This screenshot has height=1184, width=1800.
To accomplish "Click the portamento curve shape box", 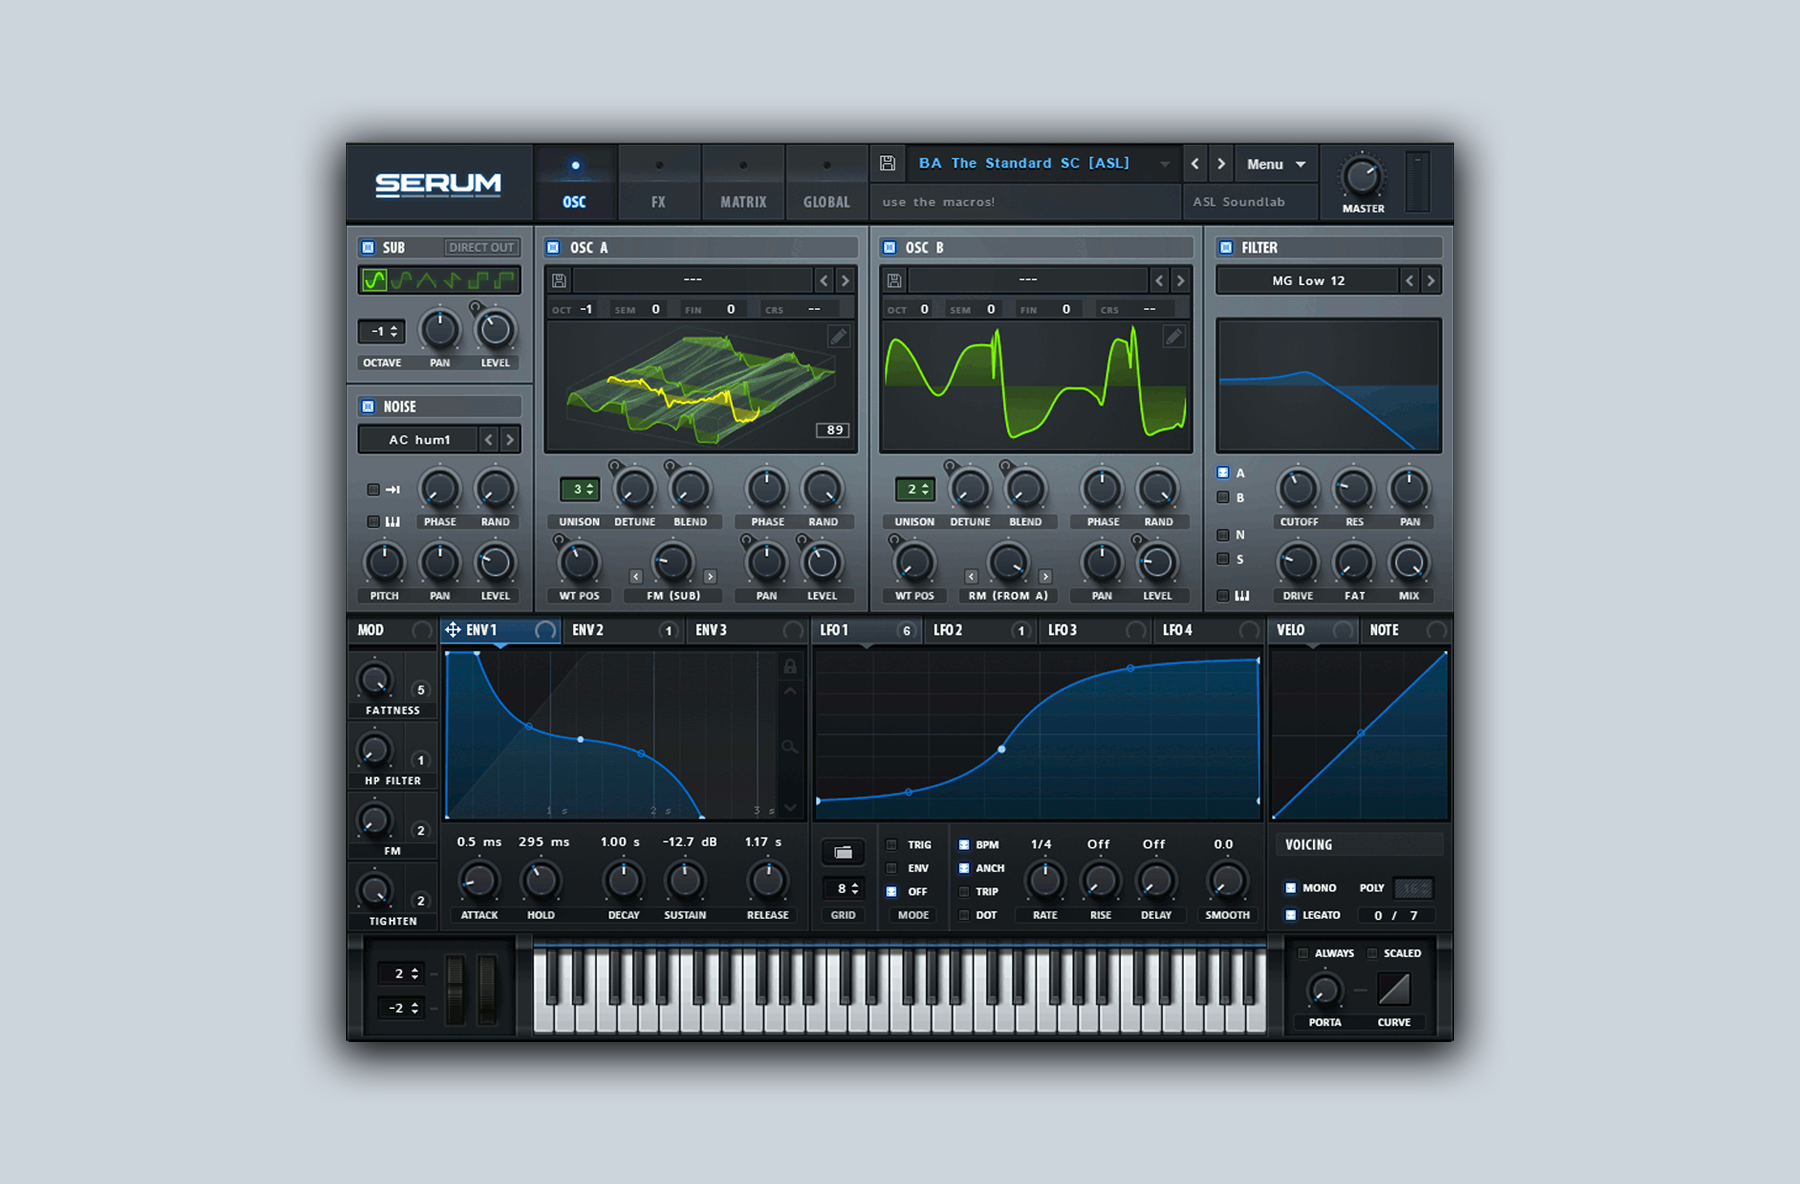I will [1394, 989].
